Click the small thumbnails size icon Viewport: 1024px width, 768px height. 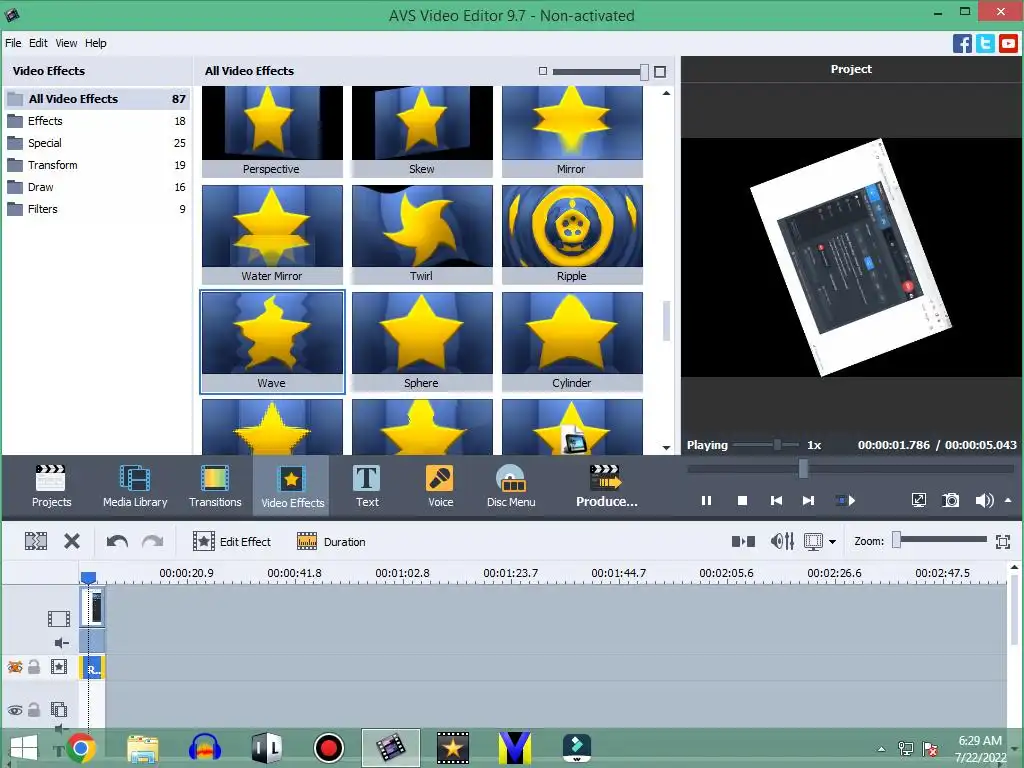[543, 71]
